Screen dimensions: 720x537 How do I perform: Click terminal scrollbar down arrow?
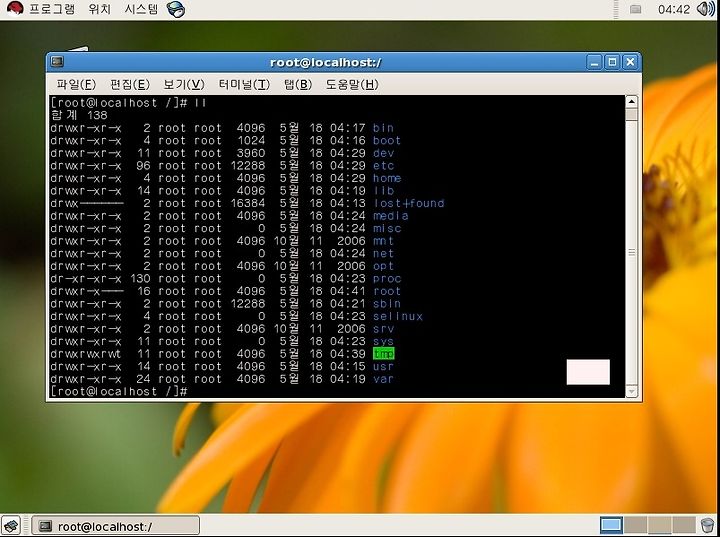631,391
